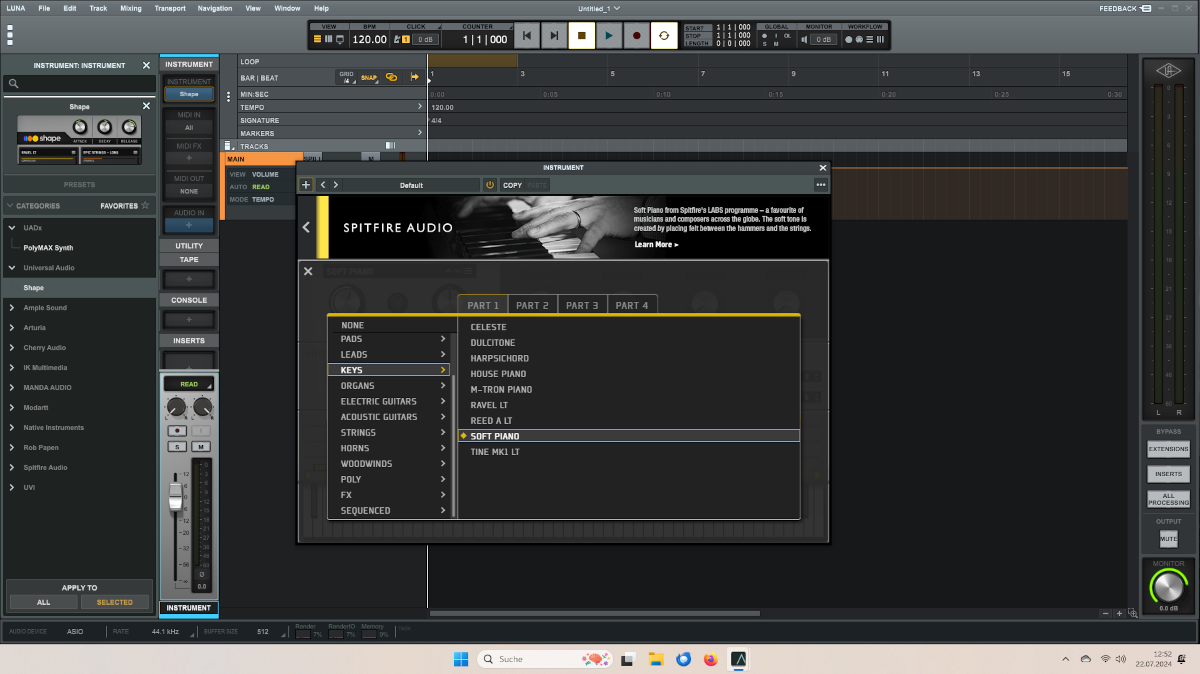Image resolution: width=1200 pixels, height=674 pixels.
Task: Open File Explorer from the taskbar
Action: point(656,659)
